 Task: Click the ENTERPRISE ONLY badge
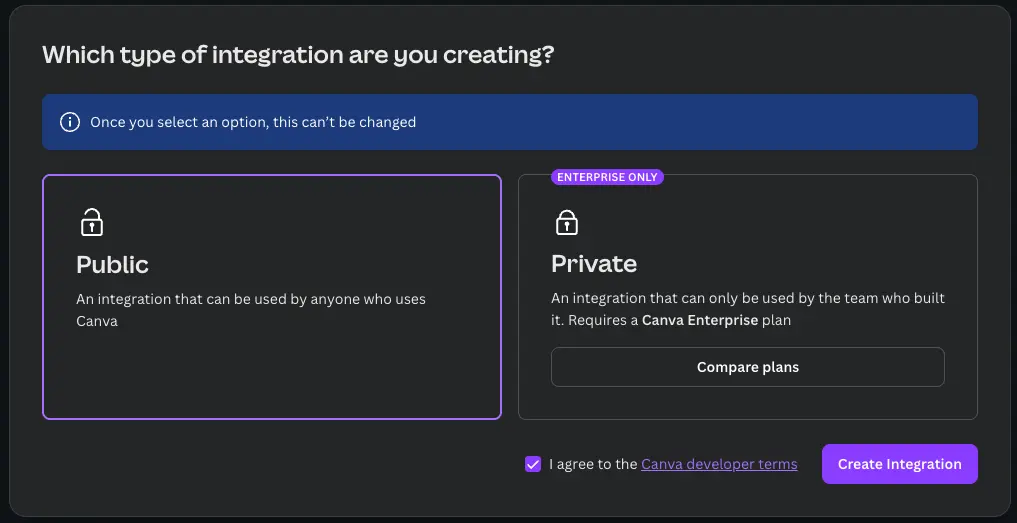point(607,177)
